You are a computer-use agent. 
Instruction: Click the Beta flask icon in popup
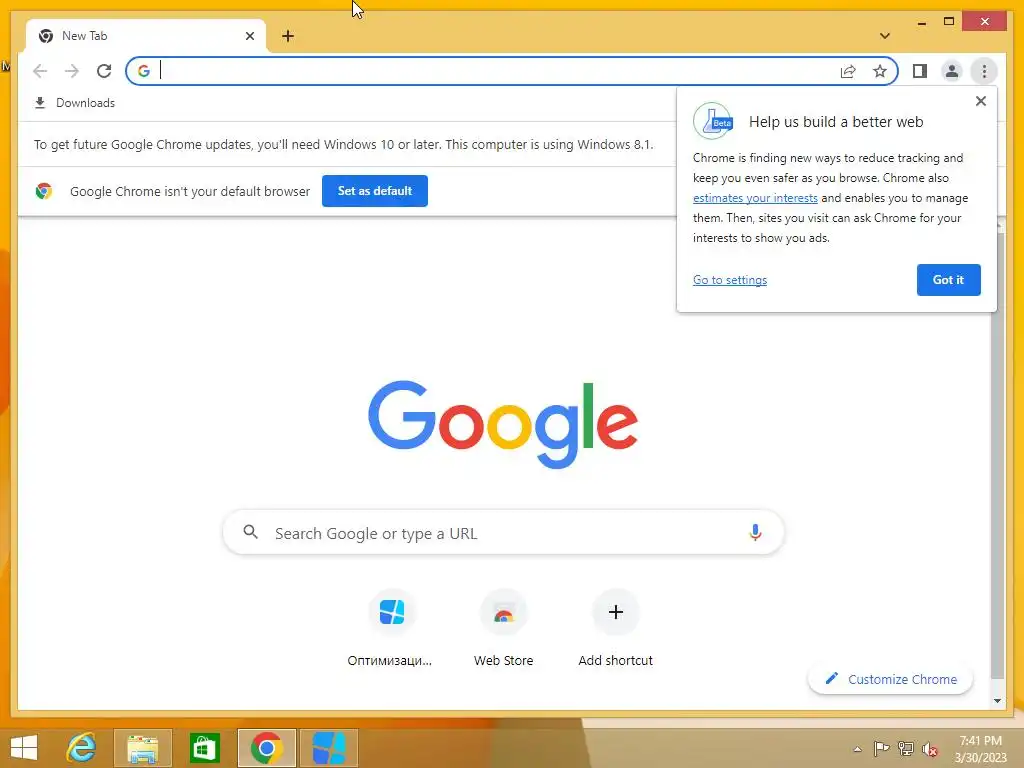[713, 121]
